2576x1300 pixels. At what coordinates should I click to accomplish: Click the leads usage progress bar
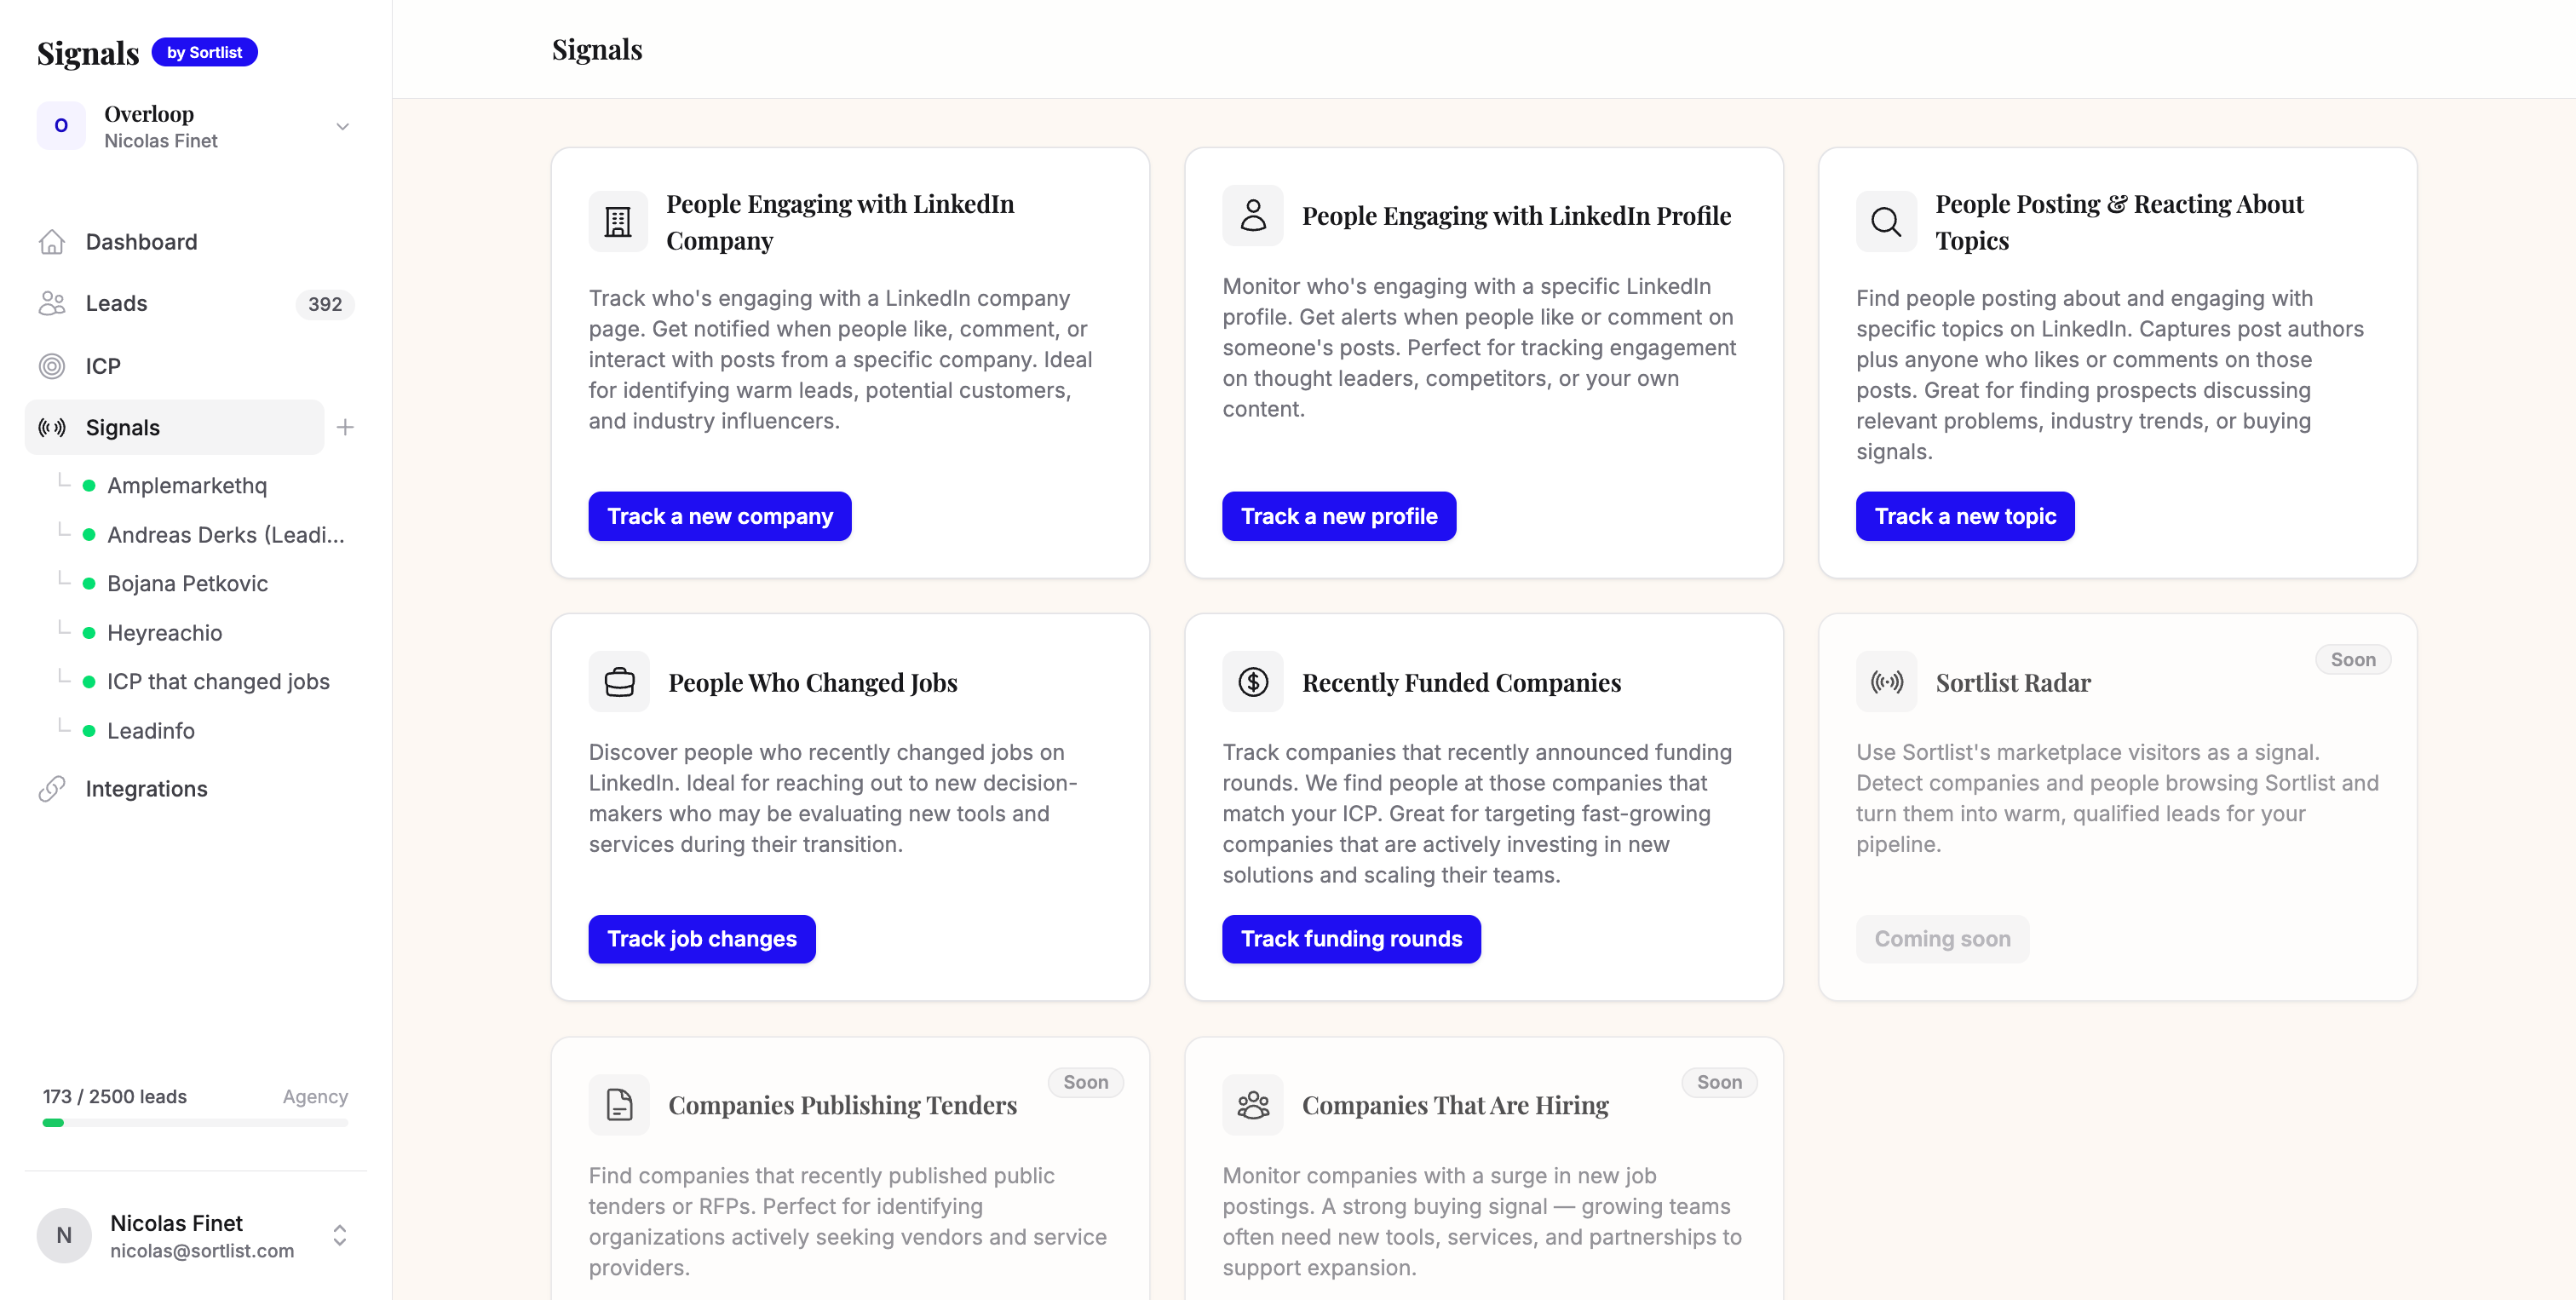click(195, 1123)
